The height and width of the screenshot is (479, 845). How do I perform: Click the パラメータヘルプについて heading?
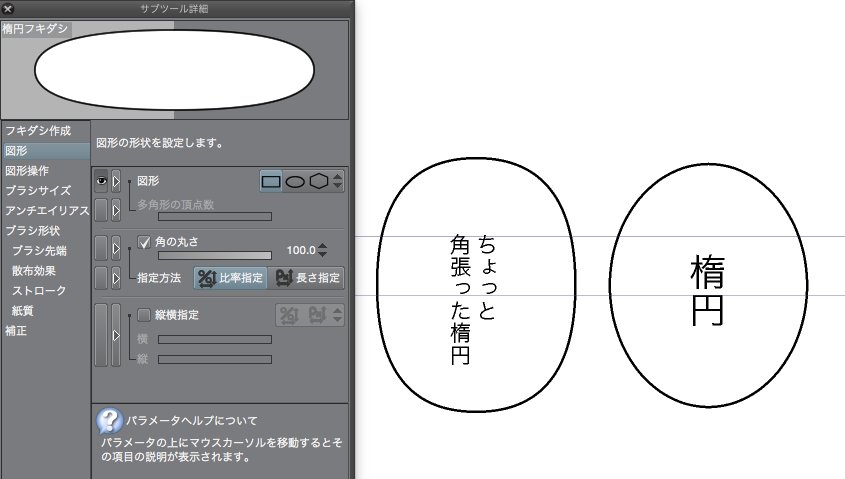[192, 420]
